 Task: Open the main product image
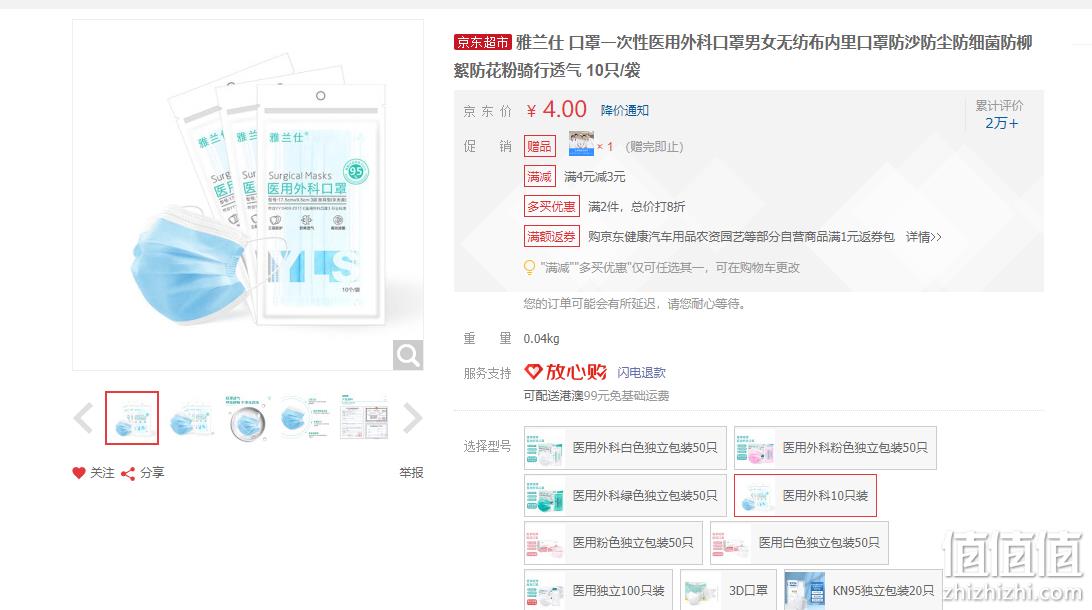[x=248, y=195]
